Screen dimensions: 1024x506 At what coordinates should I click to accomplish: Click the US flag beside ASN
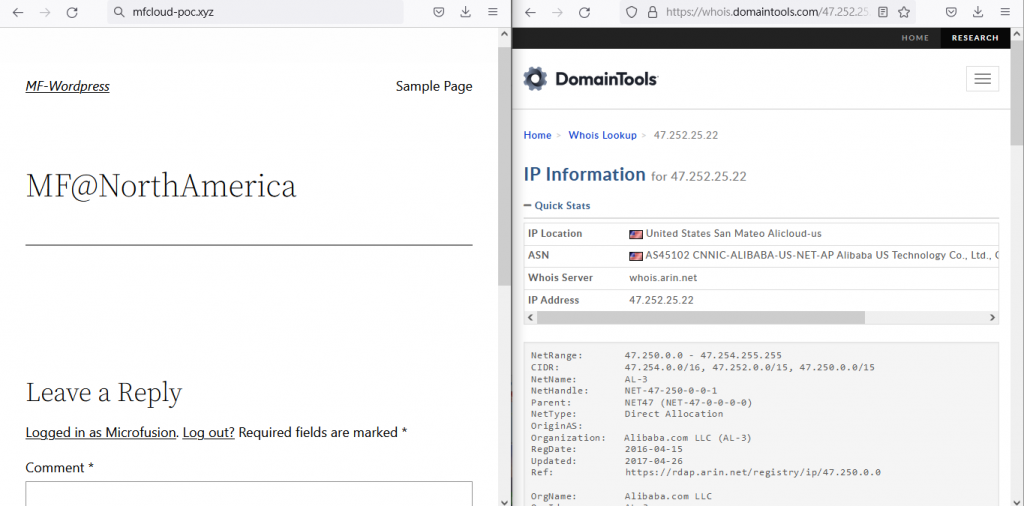pos(635,256)
